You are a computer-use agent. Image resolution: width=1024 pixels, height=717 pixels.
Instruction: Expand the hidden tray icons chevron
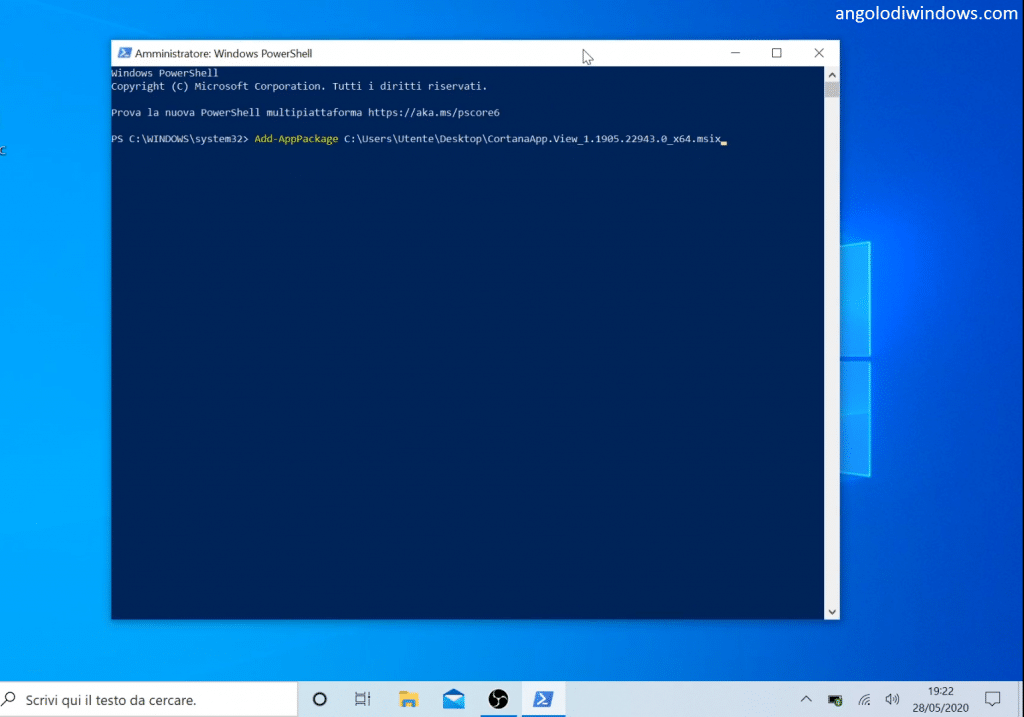coord(807,699)
